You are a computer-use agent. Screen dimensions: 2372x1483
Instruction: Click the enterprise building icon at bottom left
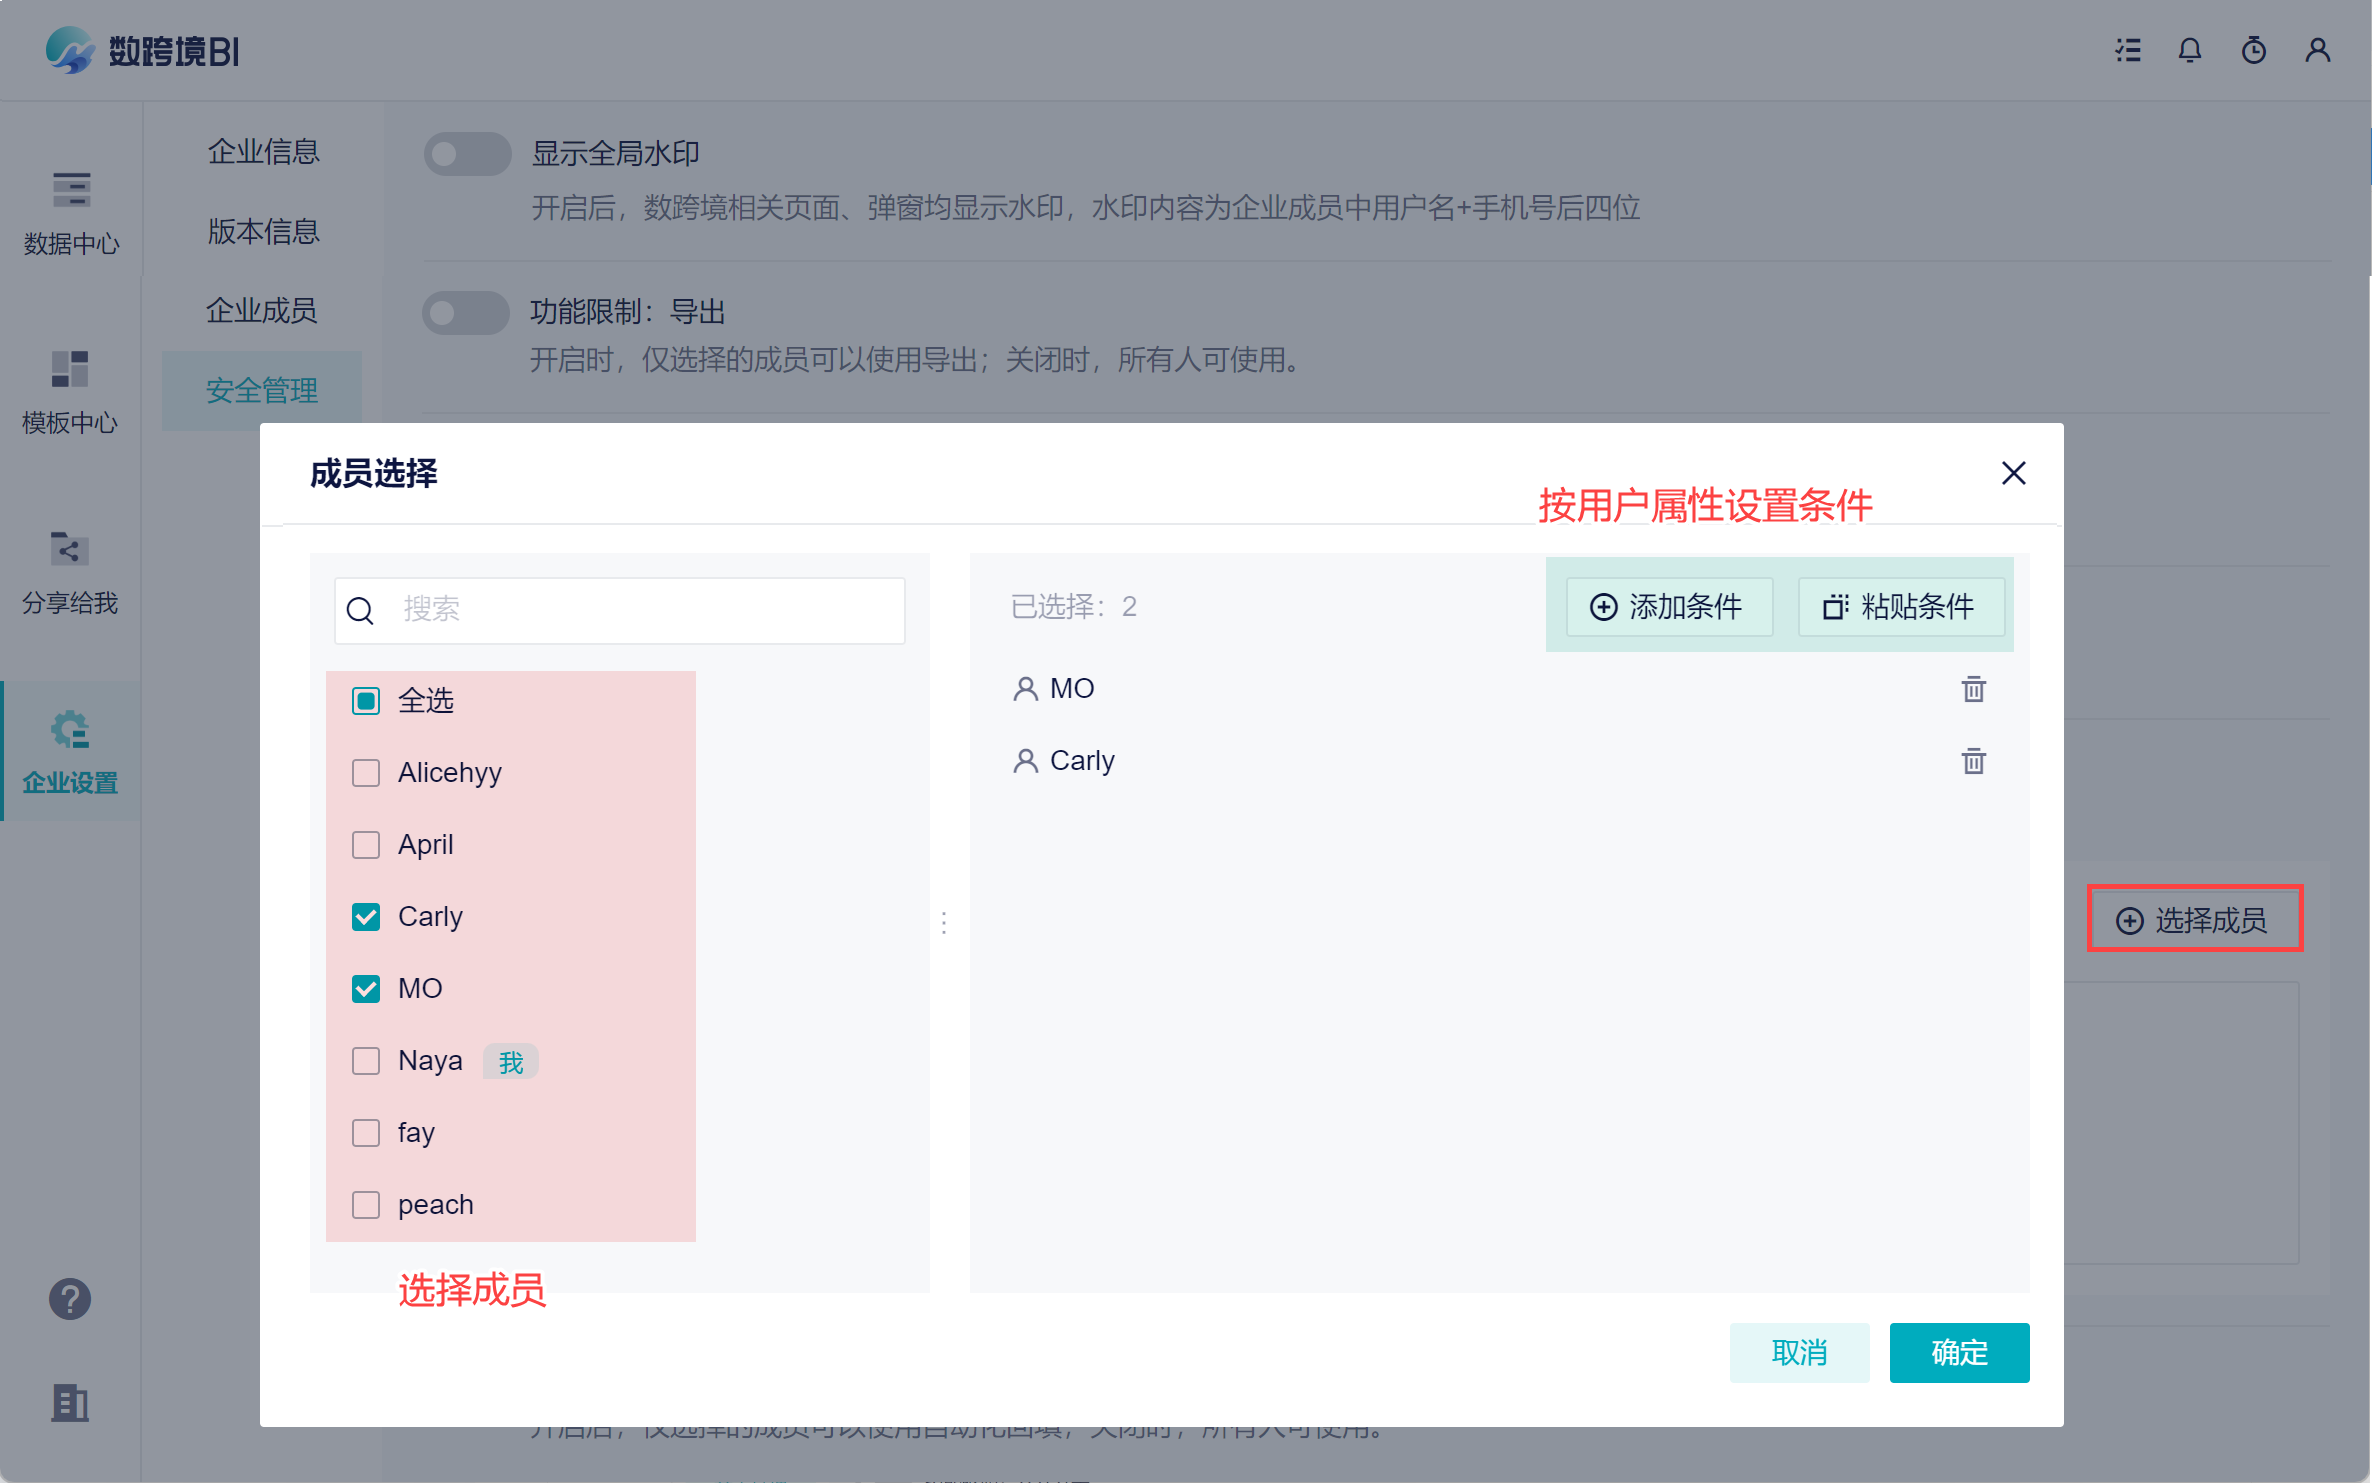pos(70,1403)
